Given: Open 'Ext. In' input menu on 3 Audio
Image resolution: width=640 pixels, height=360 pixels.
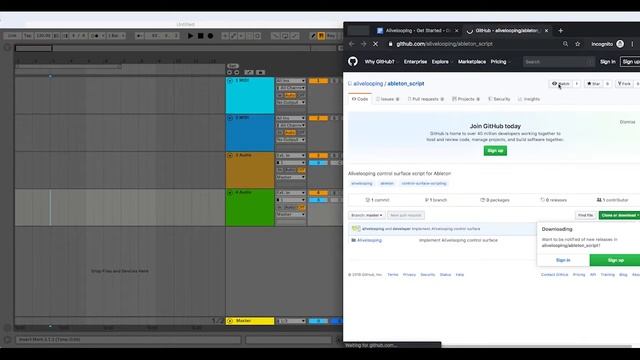Looking at the screenshot, I should coord(291,156).
